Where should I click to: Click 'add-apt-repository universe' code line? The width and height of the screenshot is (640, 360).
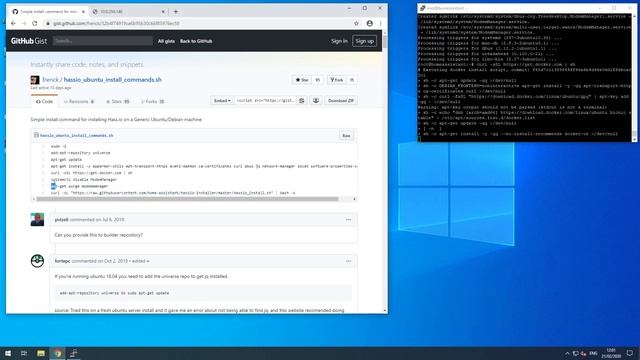coord(80,153)
